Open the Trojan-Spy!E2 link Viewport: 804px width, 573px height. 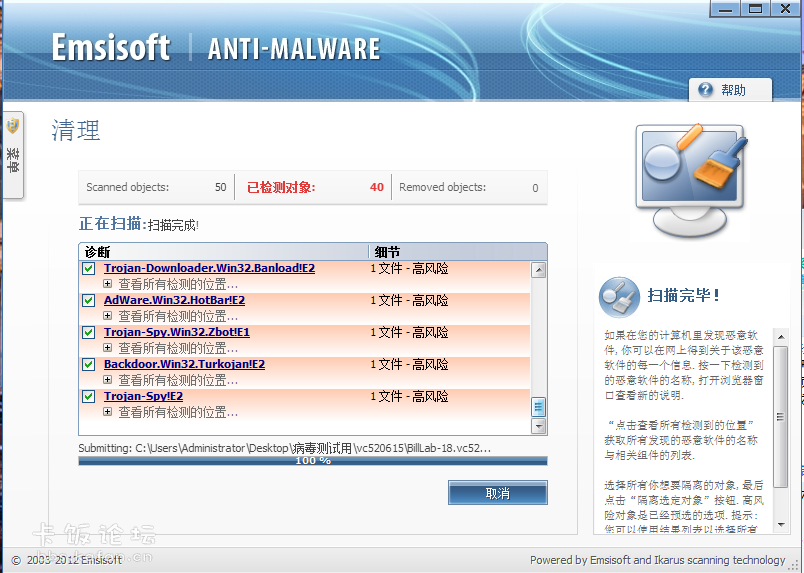[144, 396]
